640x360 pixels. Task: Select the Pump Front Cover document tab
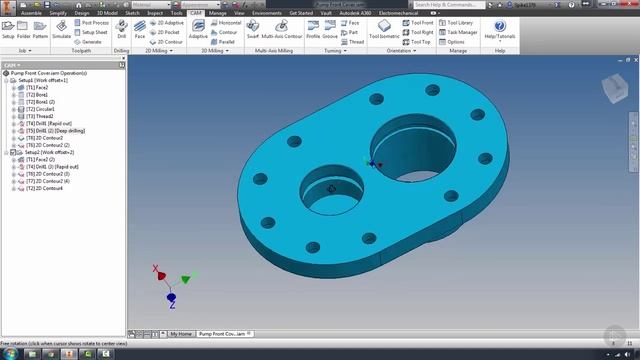[224, 334]
